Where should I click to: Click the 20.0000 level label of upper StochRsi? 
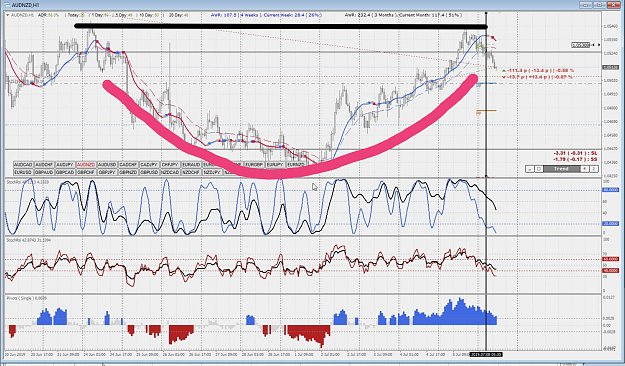tap(611, 224)
